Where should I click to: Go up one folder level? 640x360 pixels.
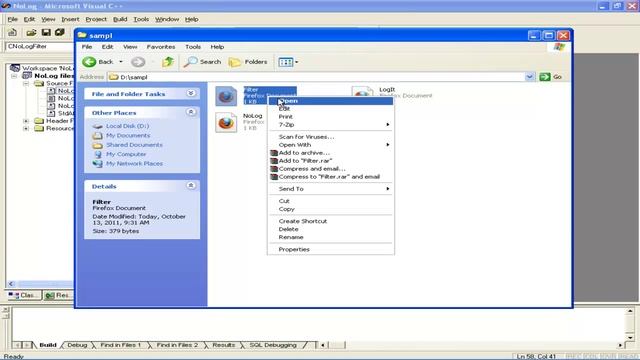click(168, 62)
